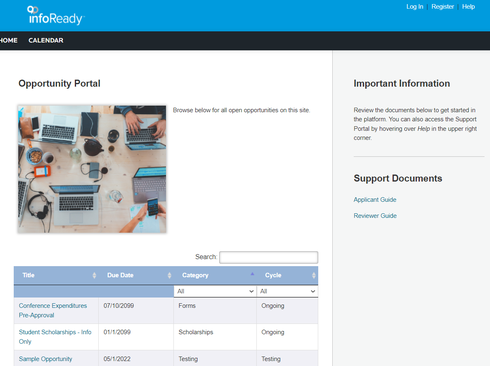Open the Log In link

point(415,7)
